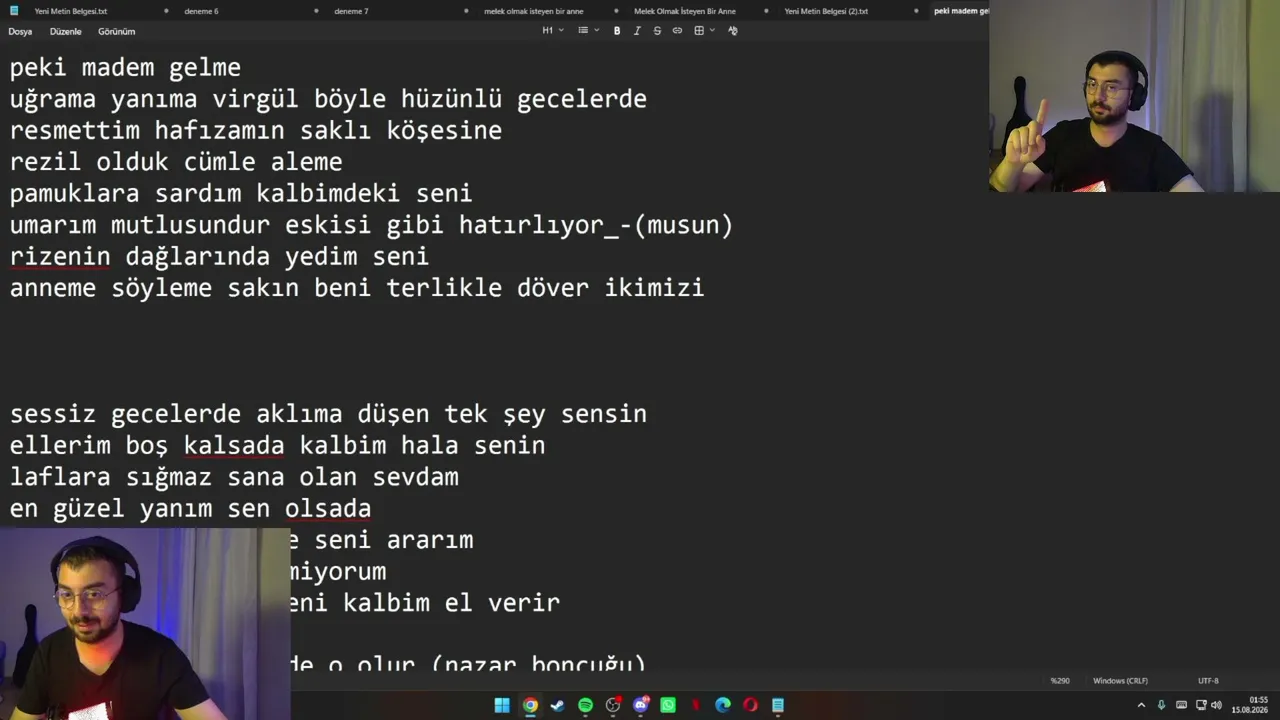Click the Windows (CRLF) line ending indicator
1280x720 pixels.
[x=1120, y=681]
